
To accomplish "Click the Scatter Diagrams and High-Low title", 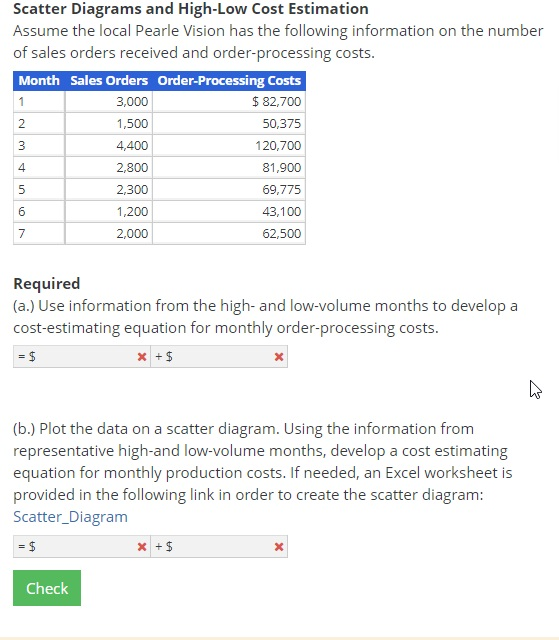I will (191, 9).
